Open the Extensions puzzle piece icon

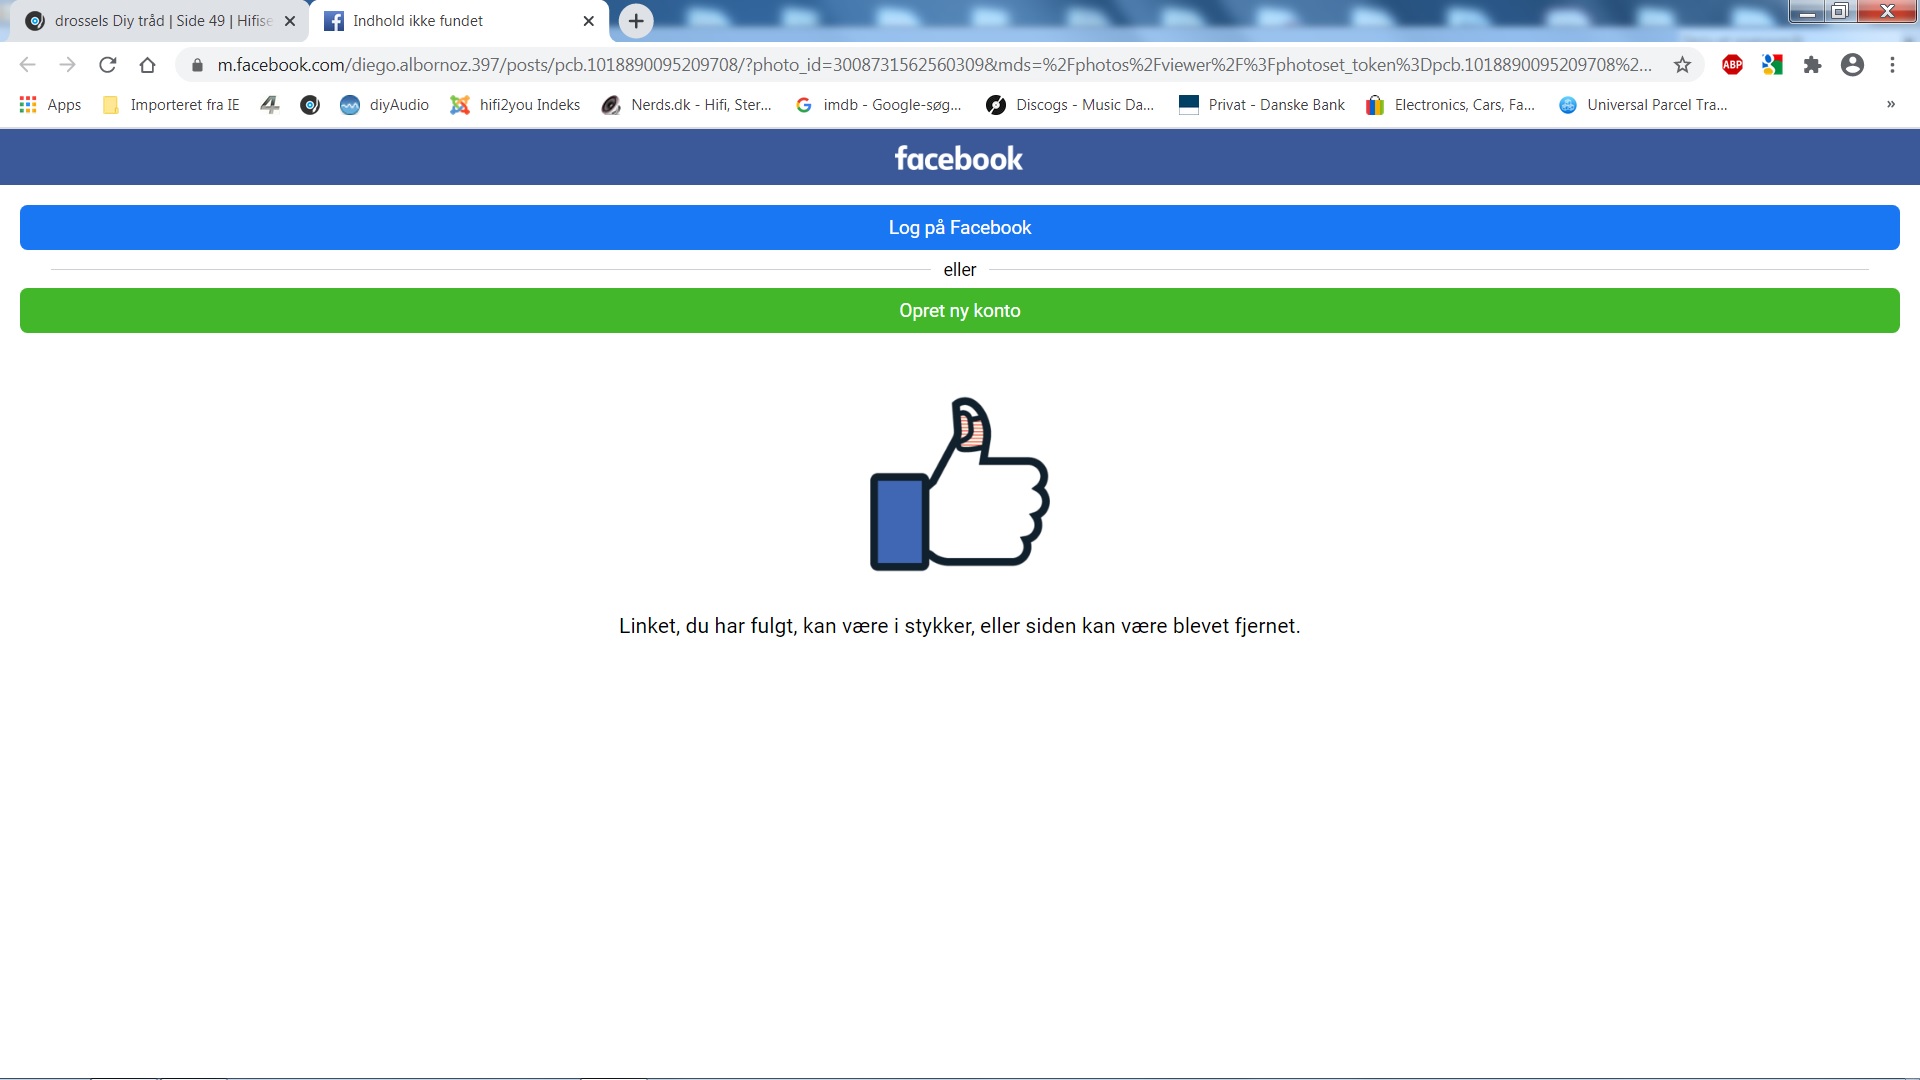click(x=1812, y=65)
